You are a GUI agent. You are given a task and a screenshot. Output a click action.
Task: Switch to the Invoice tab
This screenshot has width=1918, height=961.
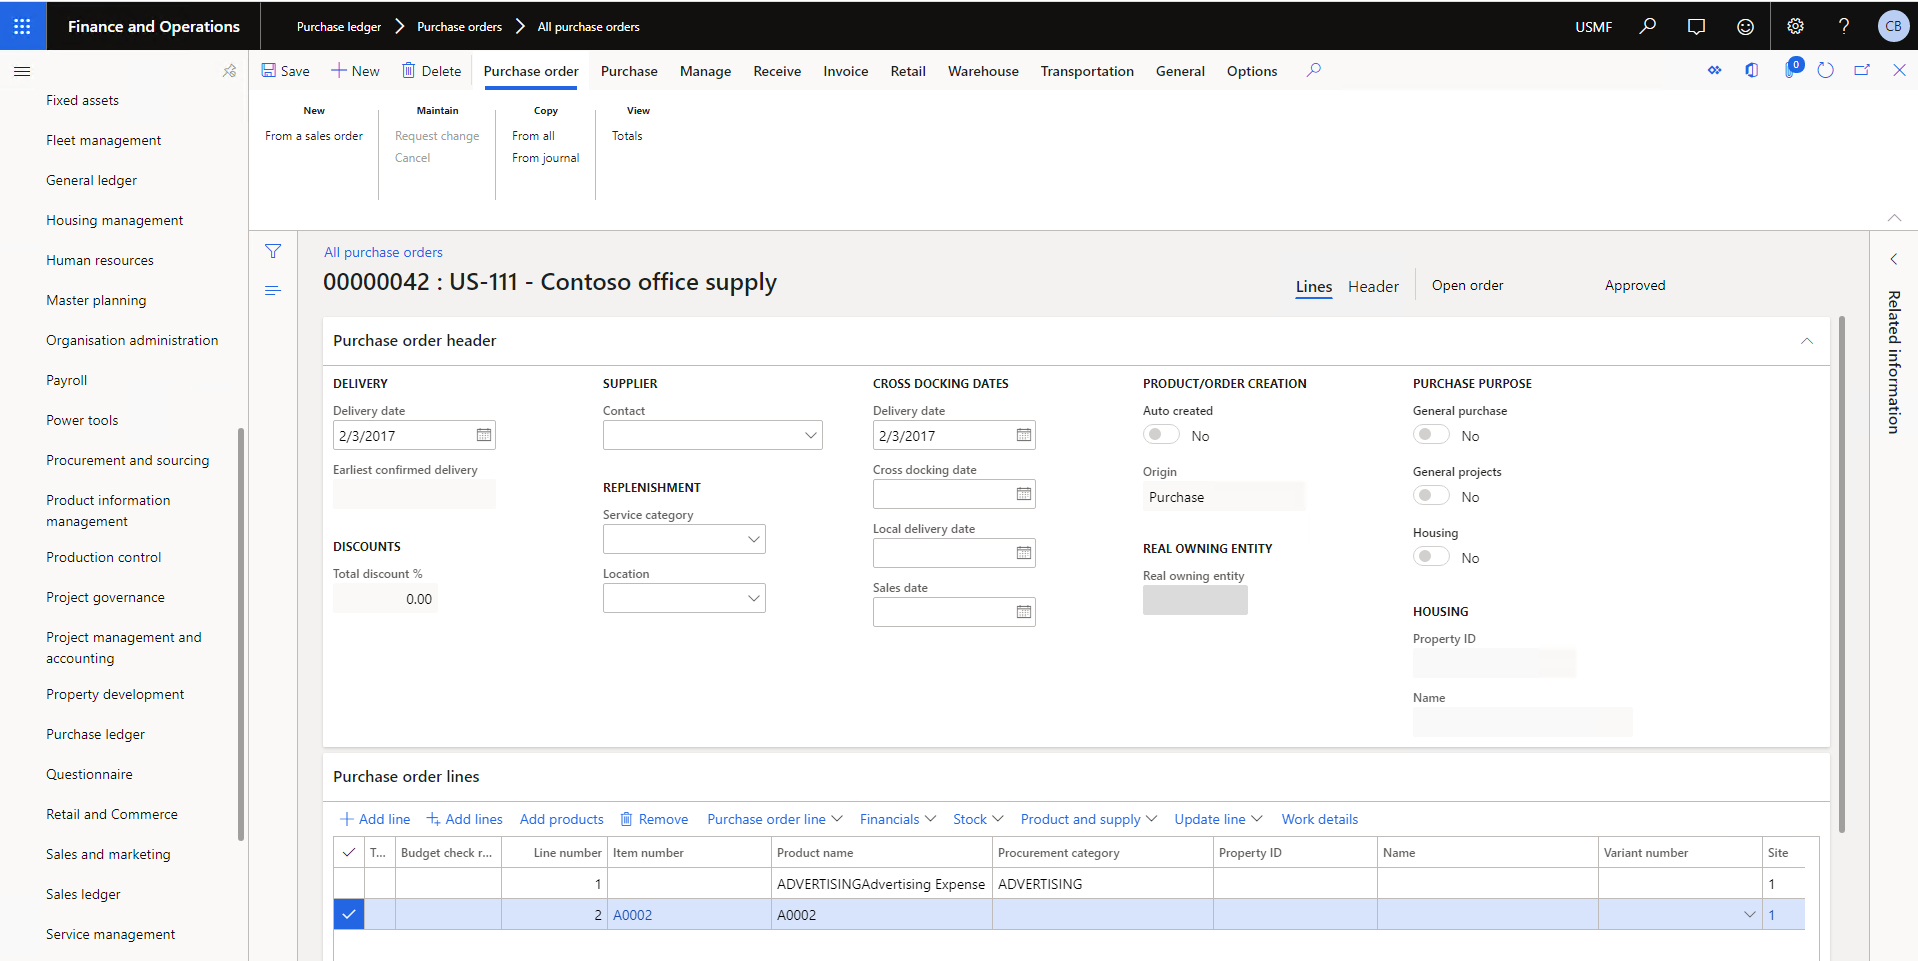[845, 71]
